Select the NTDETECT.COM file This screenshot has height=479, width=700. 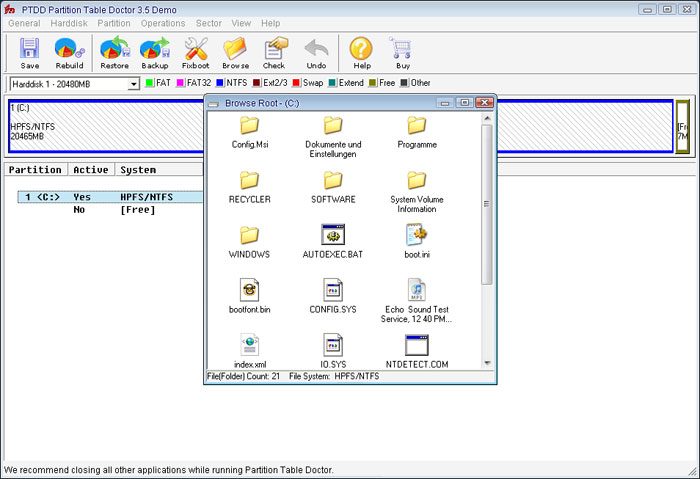click(417, 351)
